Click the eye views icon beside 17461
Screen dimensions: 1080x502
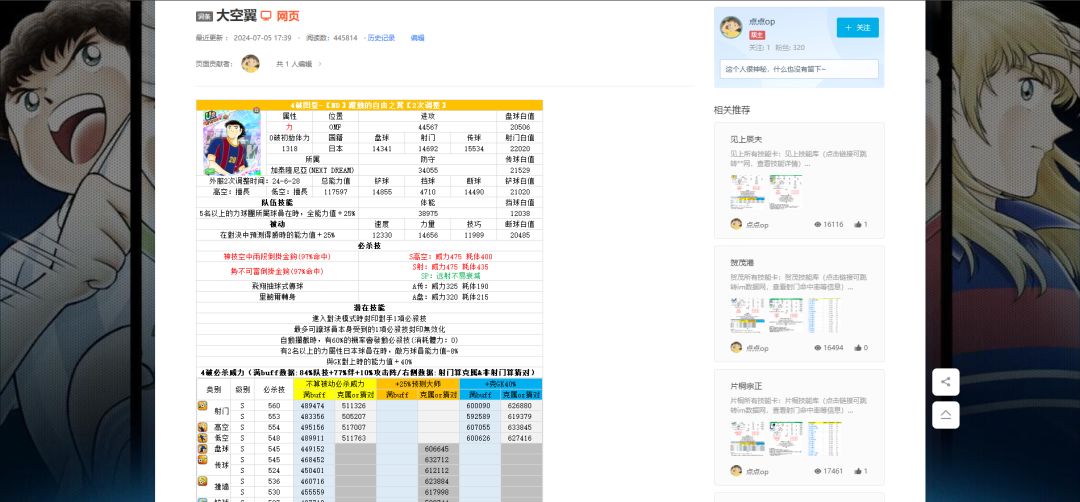[x=818, y=471]
